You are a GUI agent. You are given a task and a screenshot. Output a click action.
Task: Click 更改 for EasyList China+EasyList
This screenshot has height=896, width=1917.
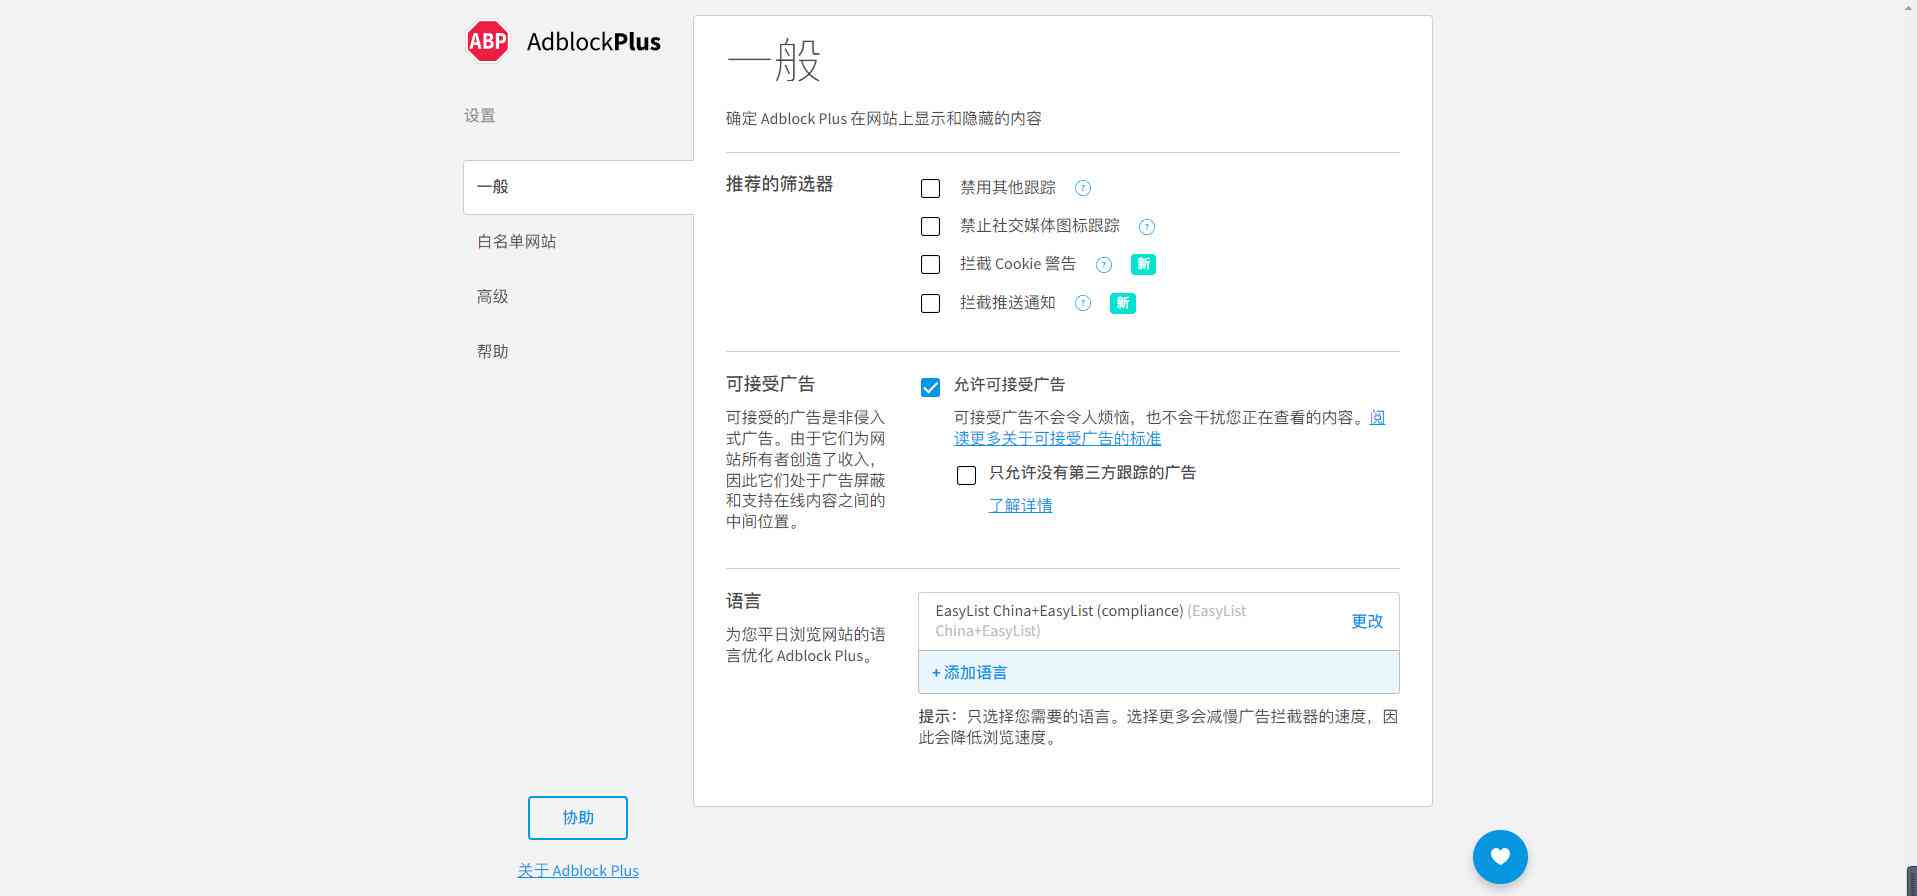pos(1367,621)
